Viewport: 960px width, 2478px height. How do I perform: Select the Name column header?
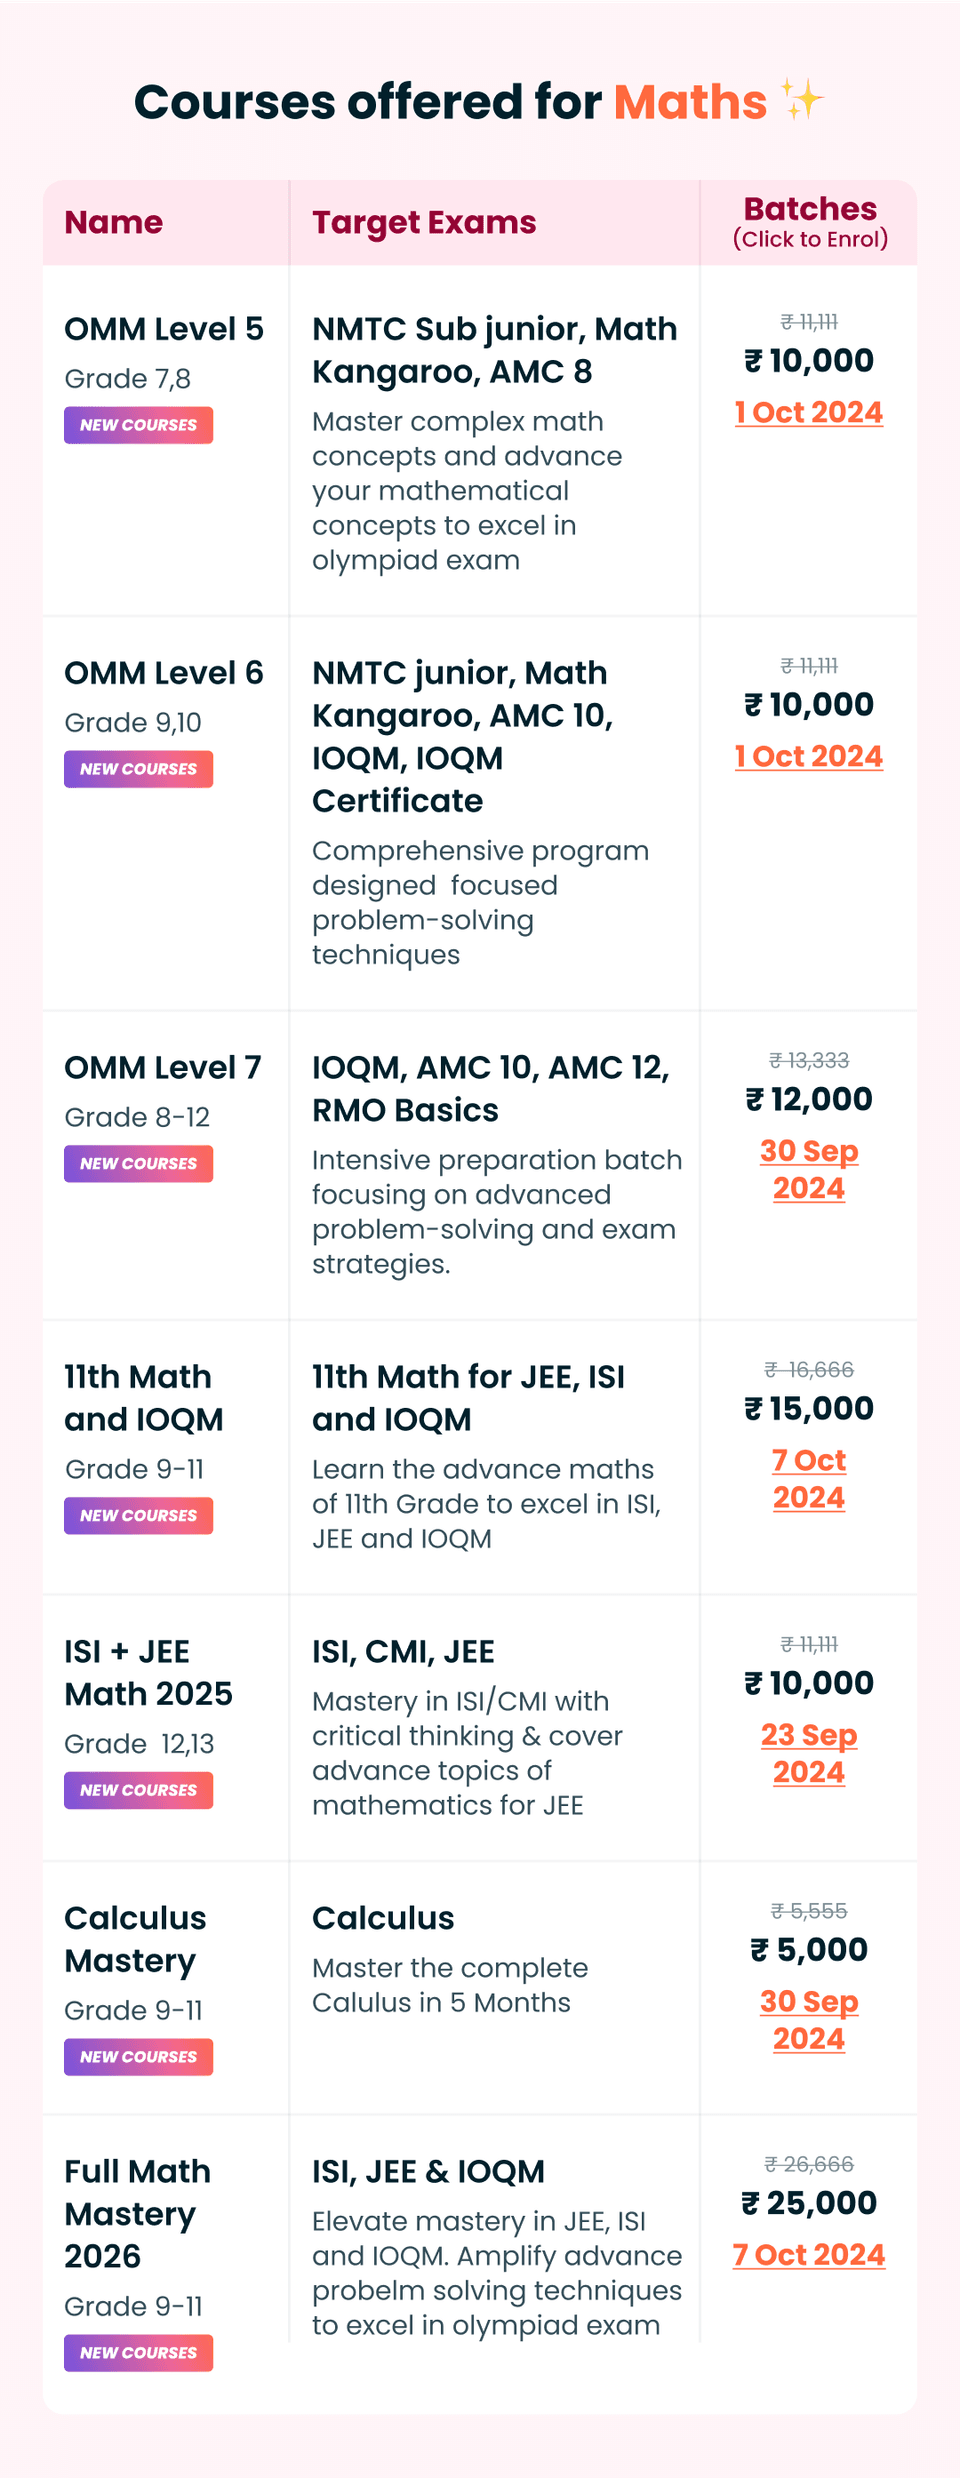[x=114, y=222]
